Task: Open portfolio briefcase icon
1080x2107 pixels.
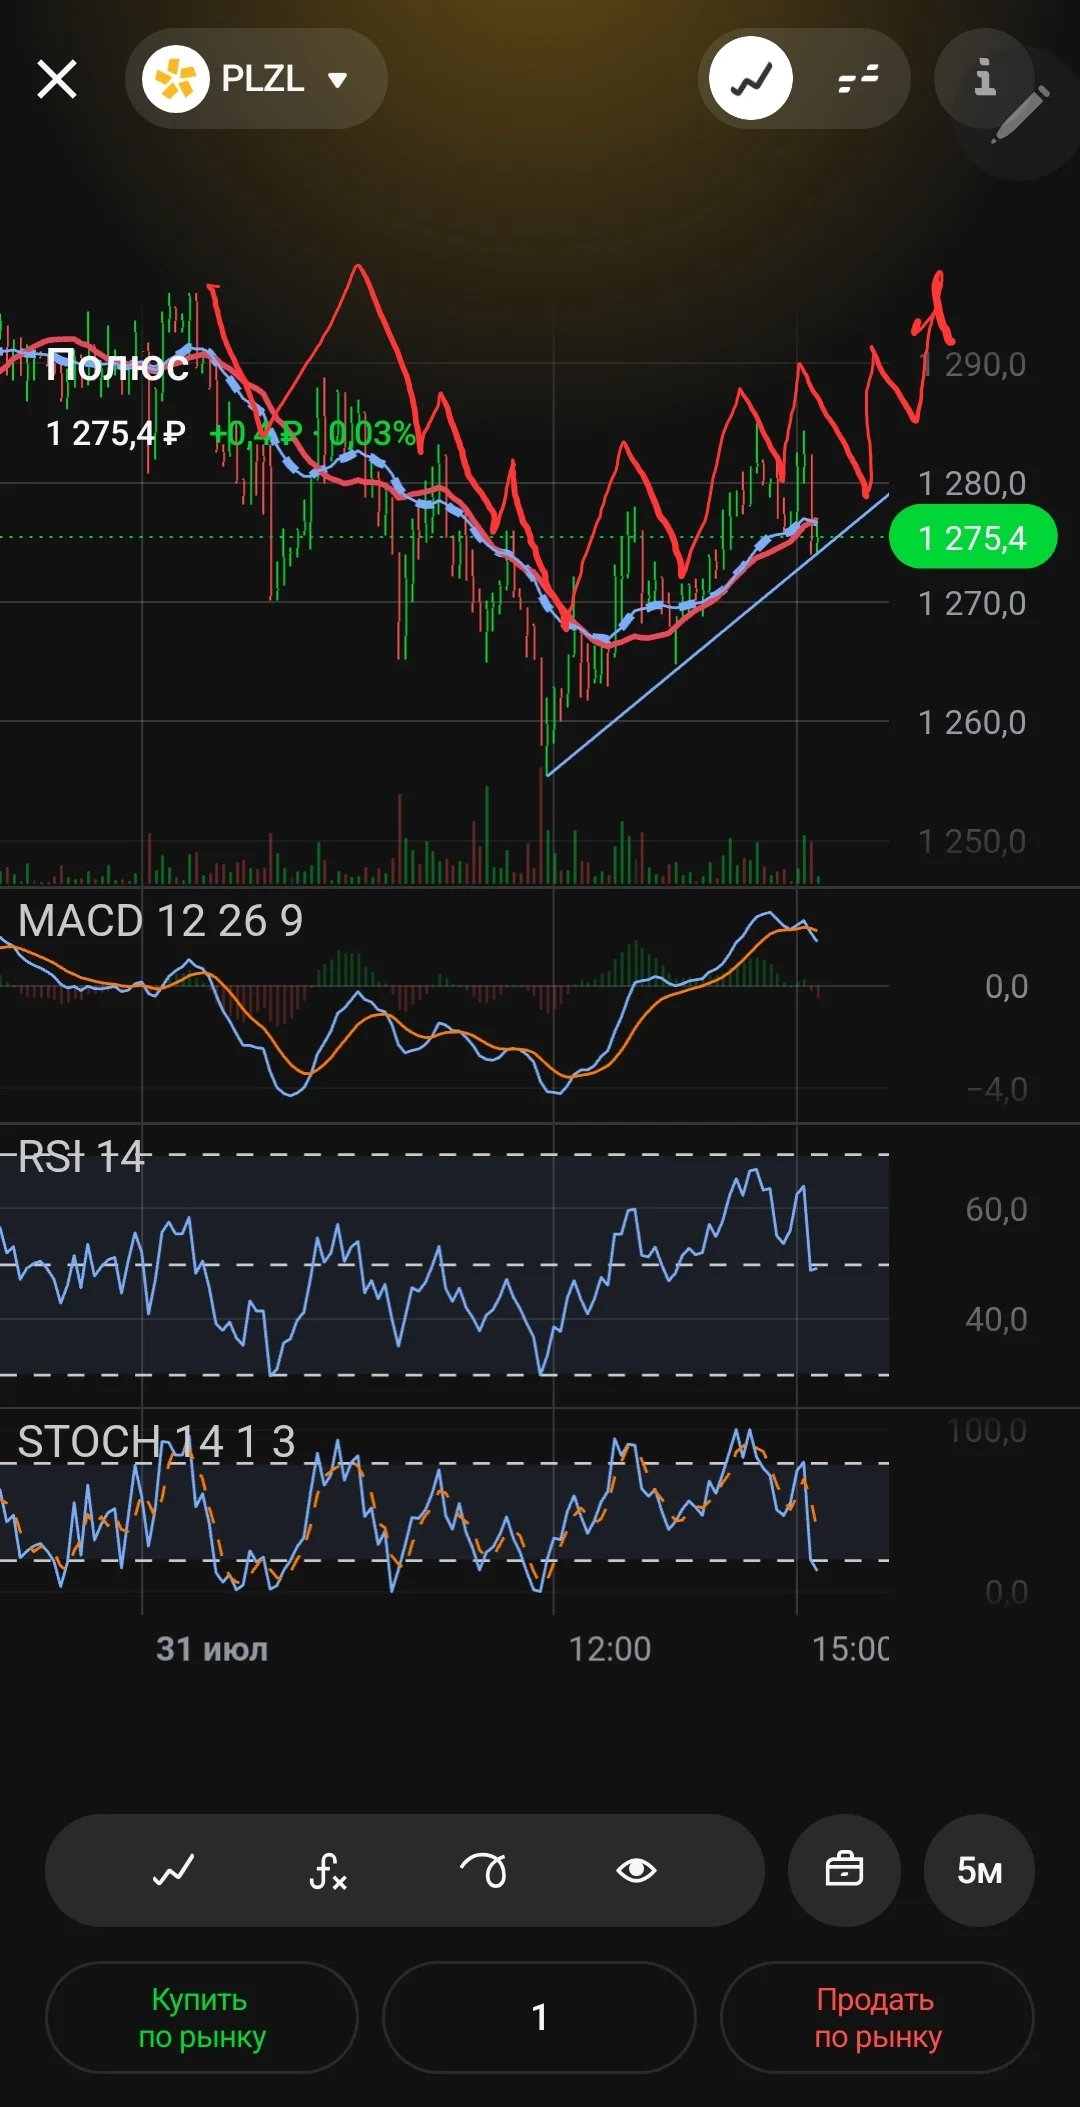Action: pyautogui.click(x=844, y=1870)
